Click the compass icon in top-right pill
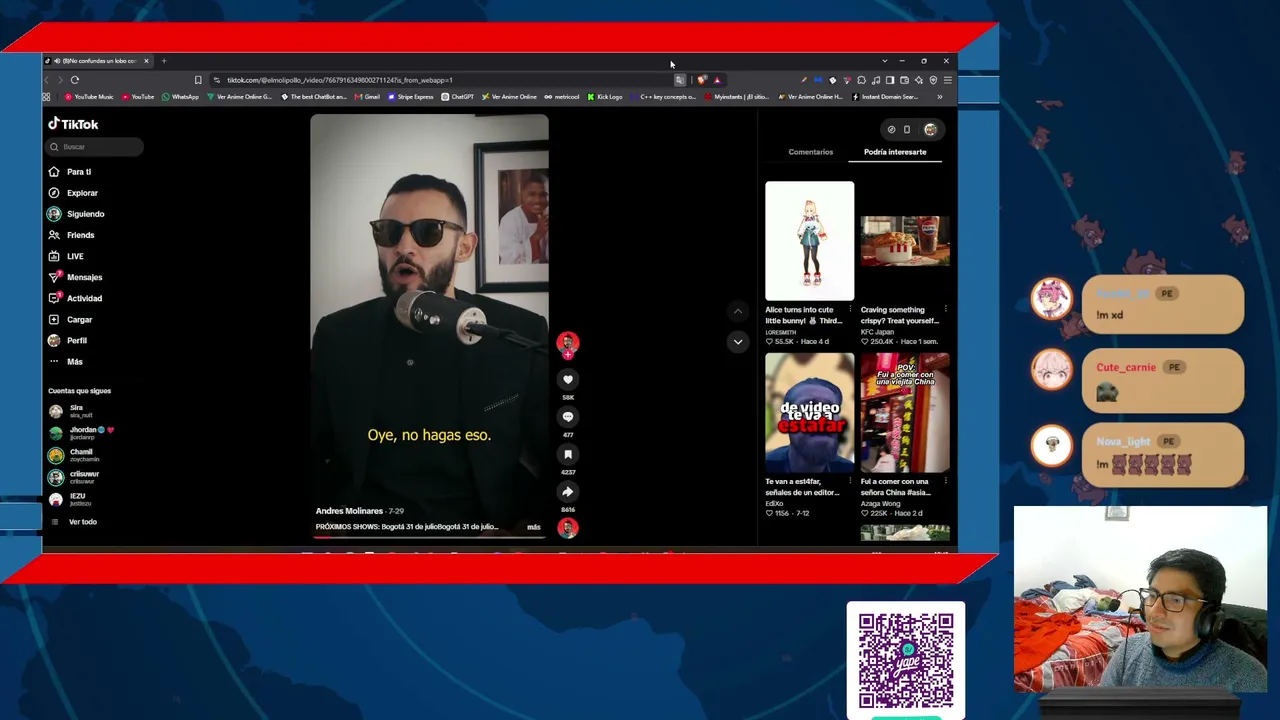 [x=891, y=129]
